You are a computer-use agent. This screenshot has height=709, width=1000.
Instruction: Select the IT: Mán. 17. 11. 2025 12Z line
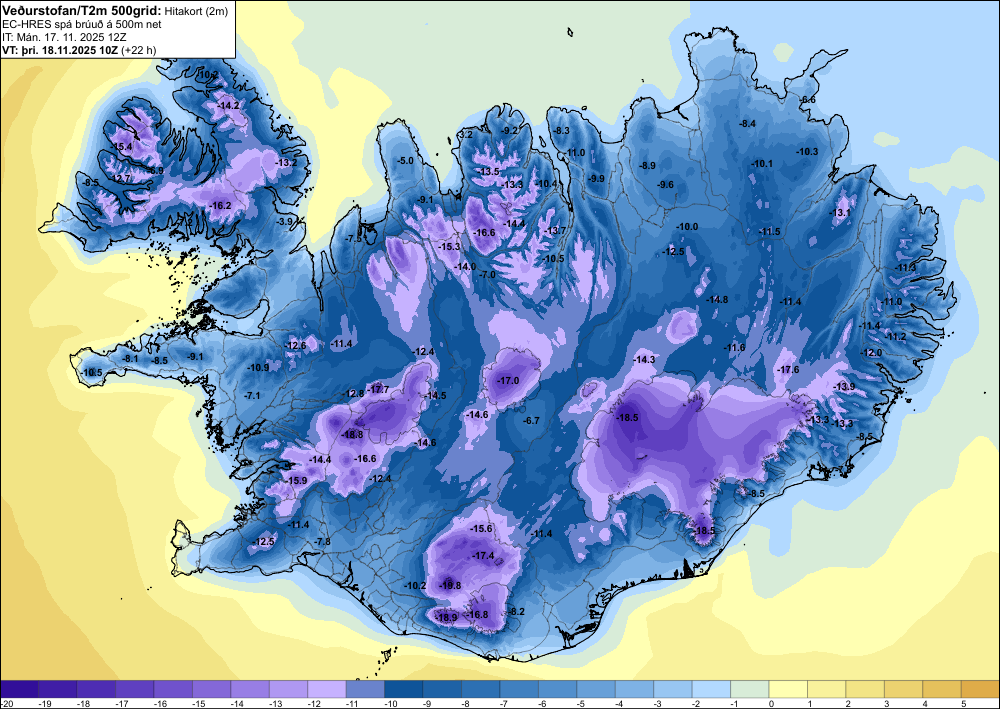pos(64,37)
